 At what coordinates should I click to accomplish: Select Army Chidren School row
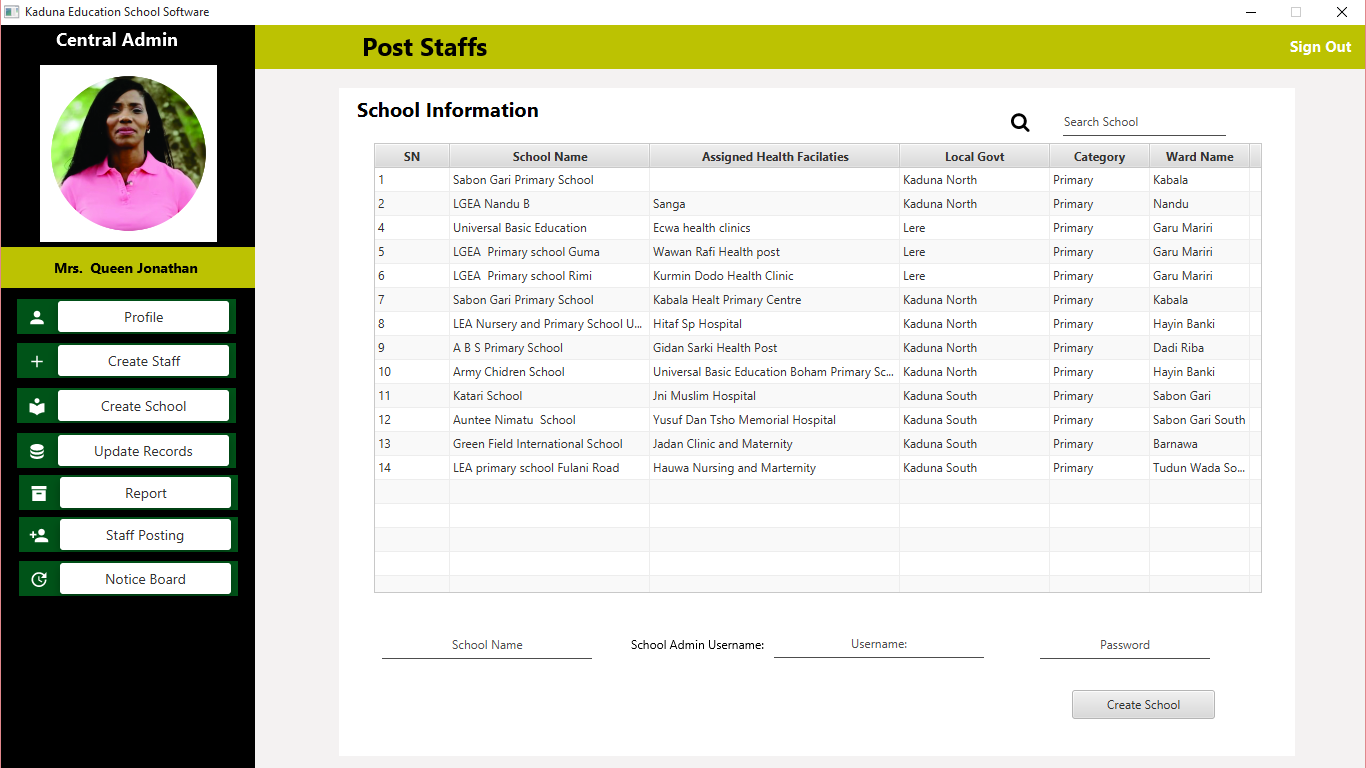[x=817, y=372]
